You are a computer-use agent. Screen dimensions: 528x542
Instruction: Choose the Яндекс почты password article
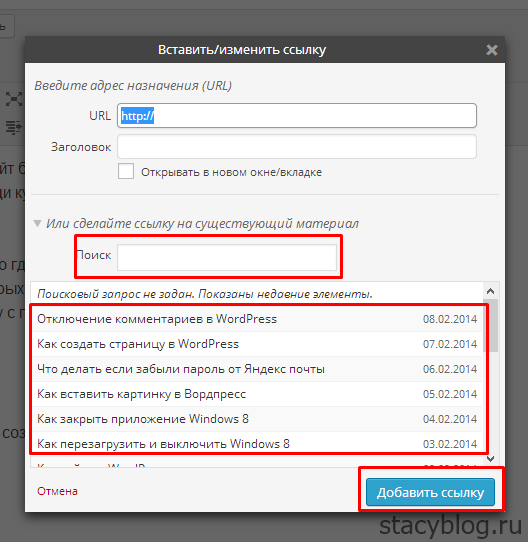257,369
